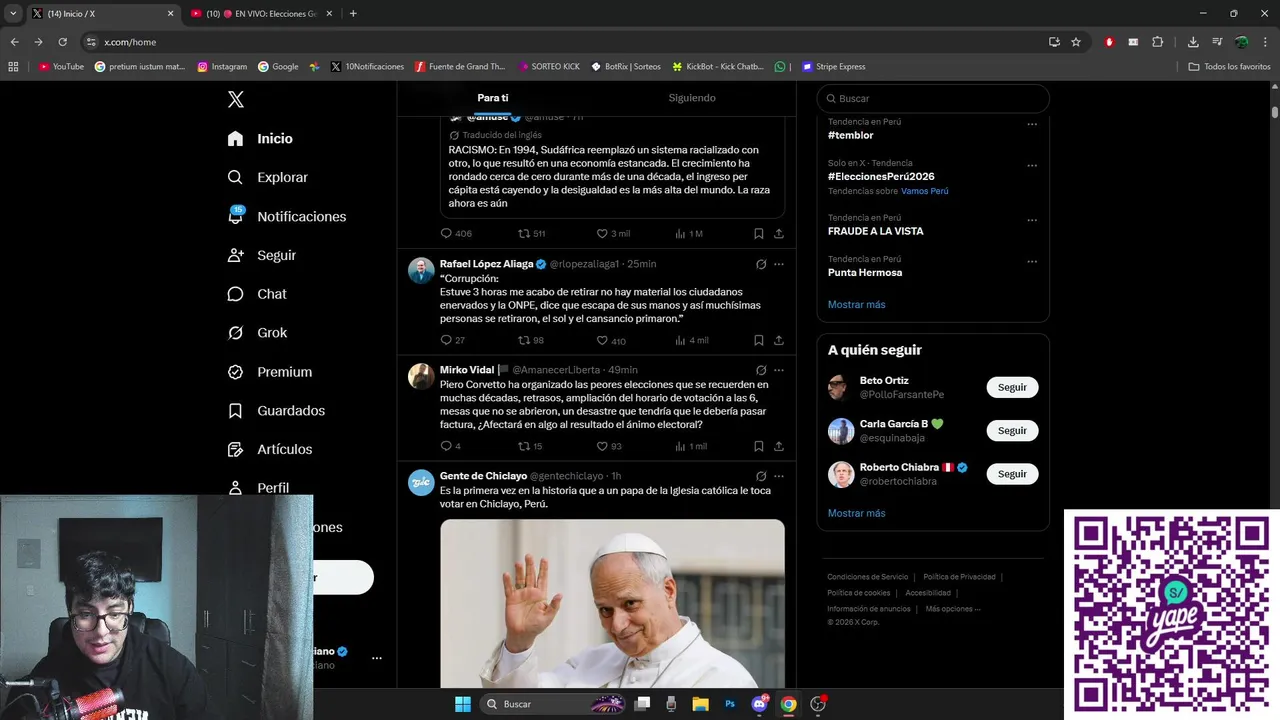Open the Seguir sidebar item
The image size is (1280, 720).
click(x=261, y=255)
